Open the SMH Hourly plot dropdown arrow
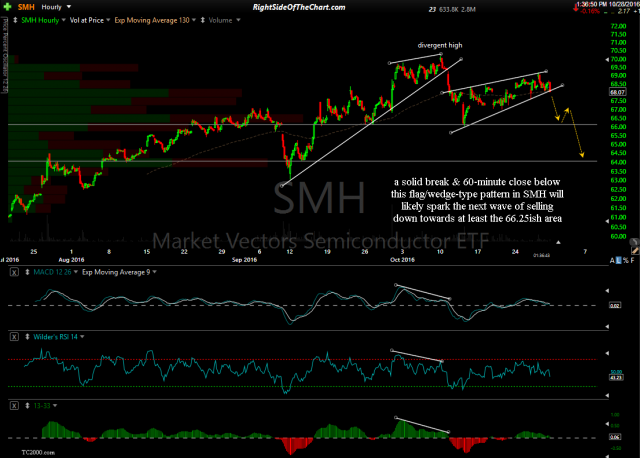 tap(63, 20)
